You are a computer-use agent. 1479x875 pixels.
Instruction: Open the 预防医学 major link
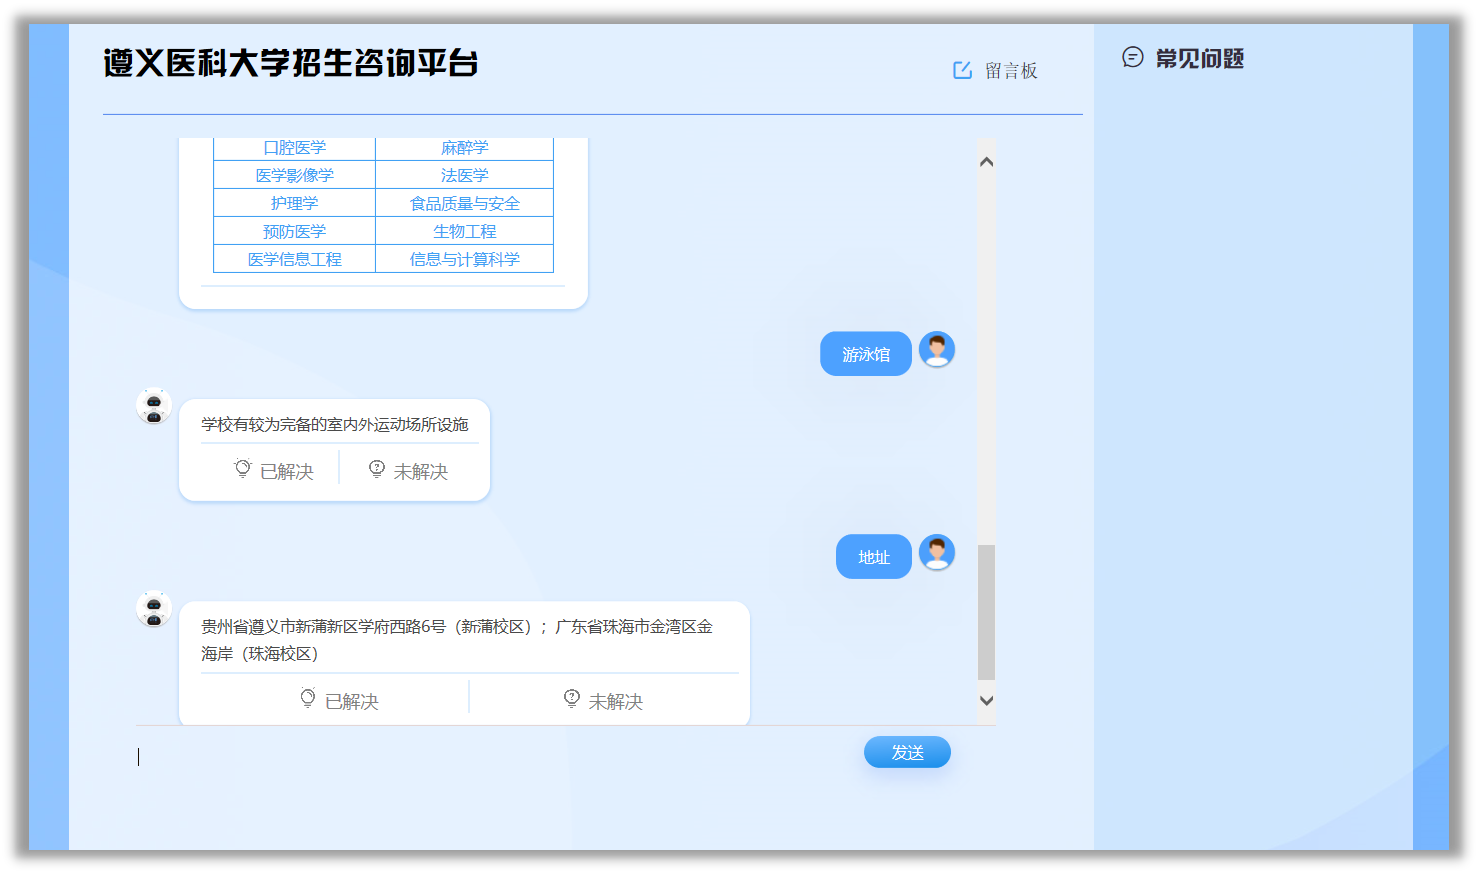[x=294, y=231]
